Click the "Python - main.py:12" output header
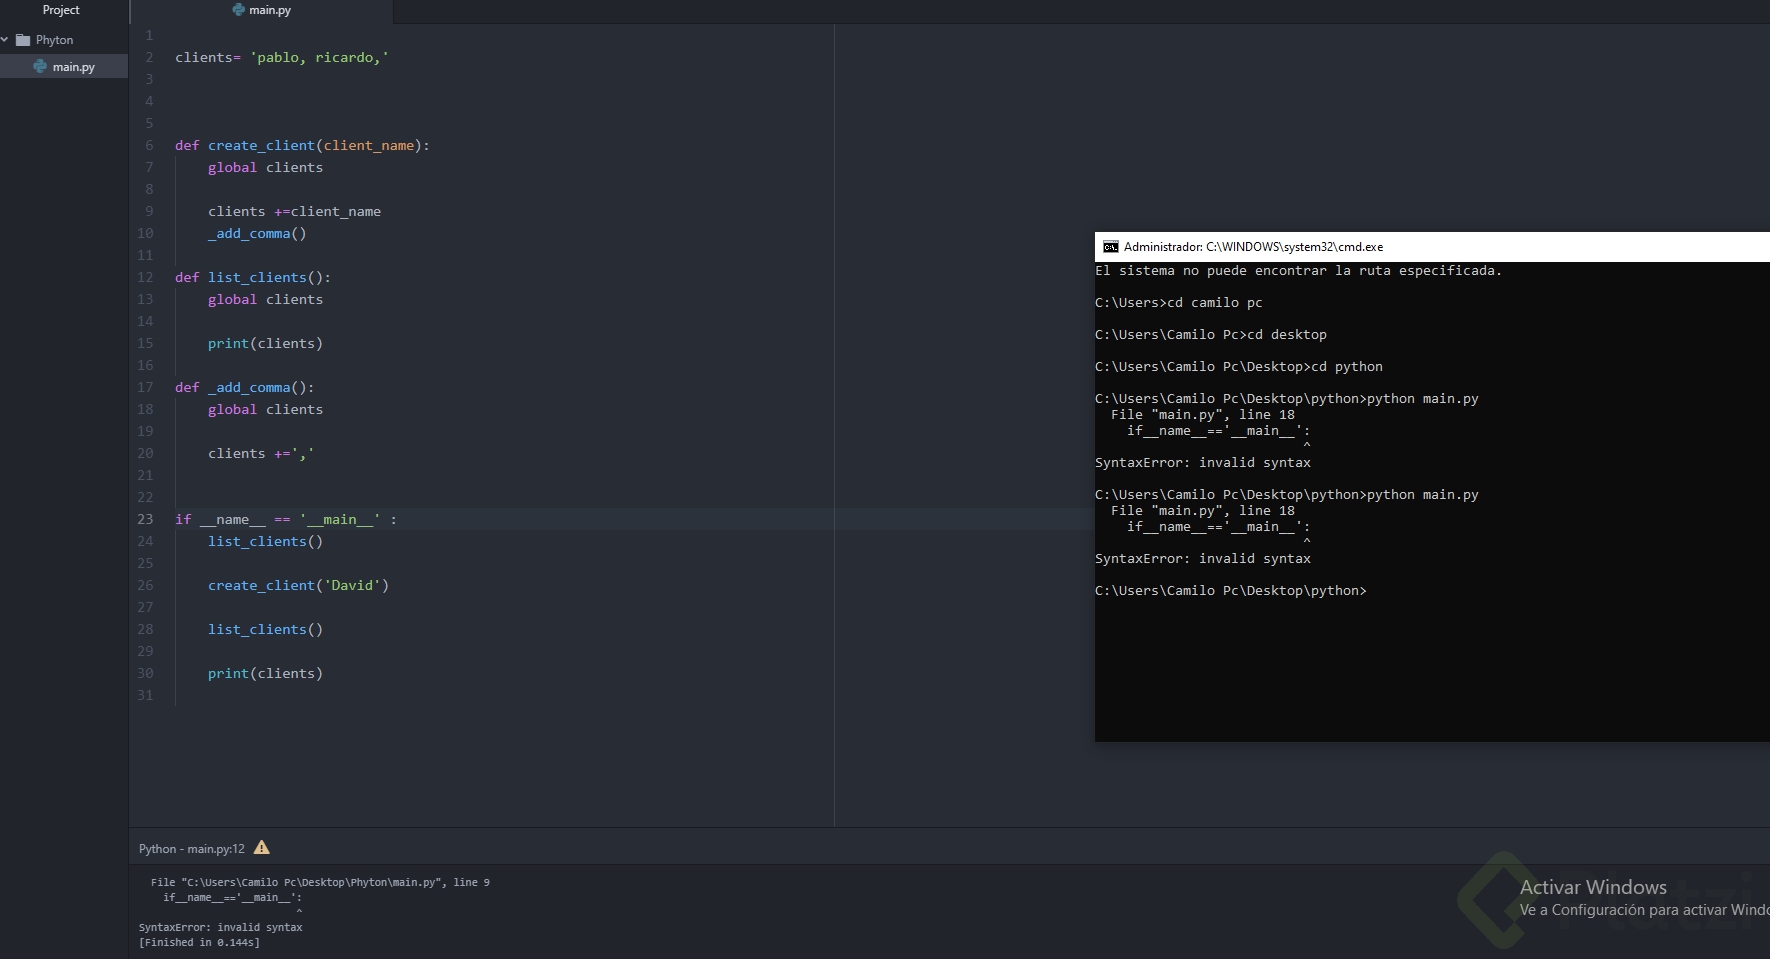Screen dimensions: 1770x959 click(x=191, y=849)
